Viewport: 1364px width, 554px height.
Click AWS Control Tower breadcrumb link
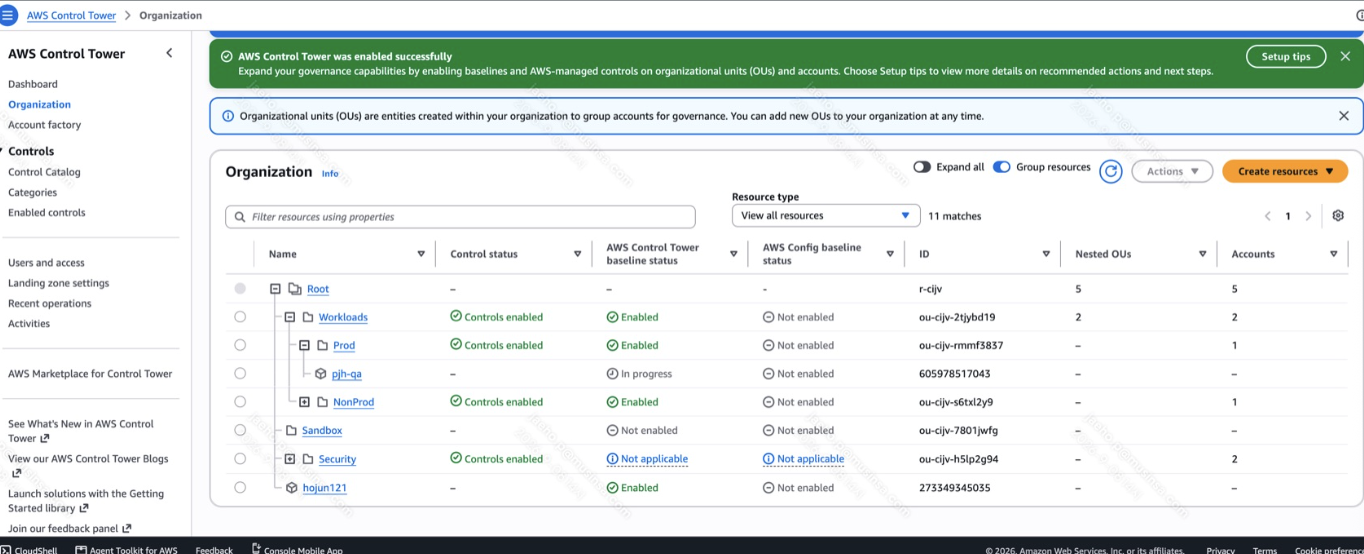click(x=71, y=16)
